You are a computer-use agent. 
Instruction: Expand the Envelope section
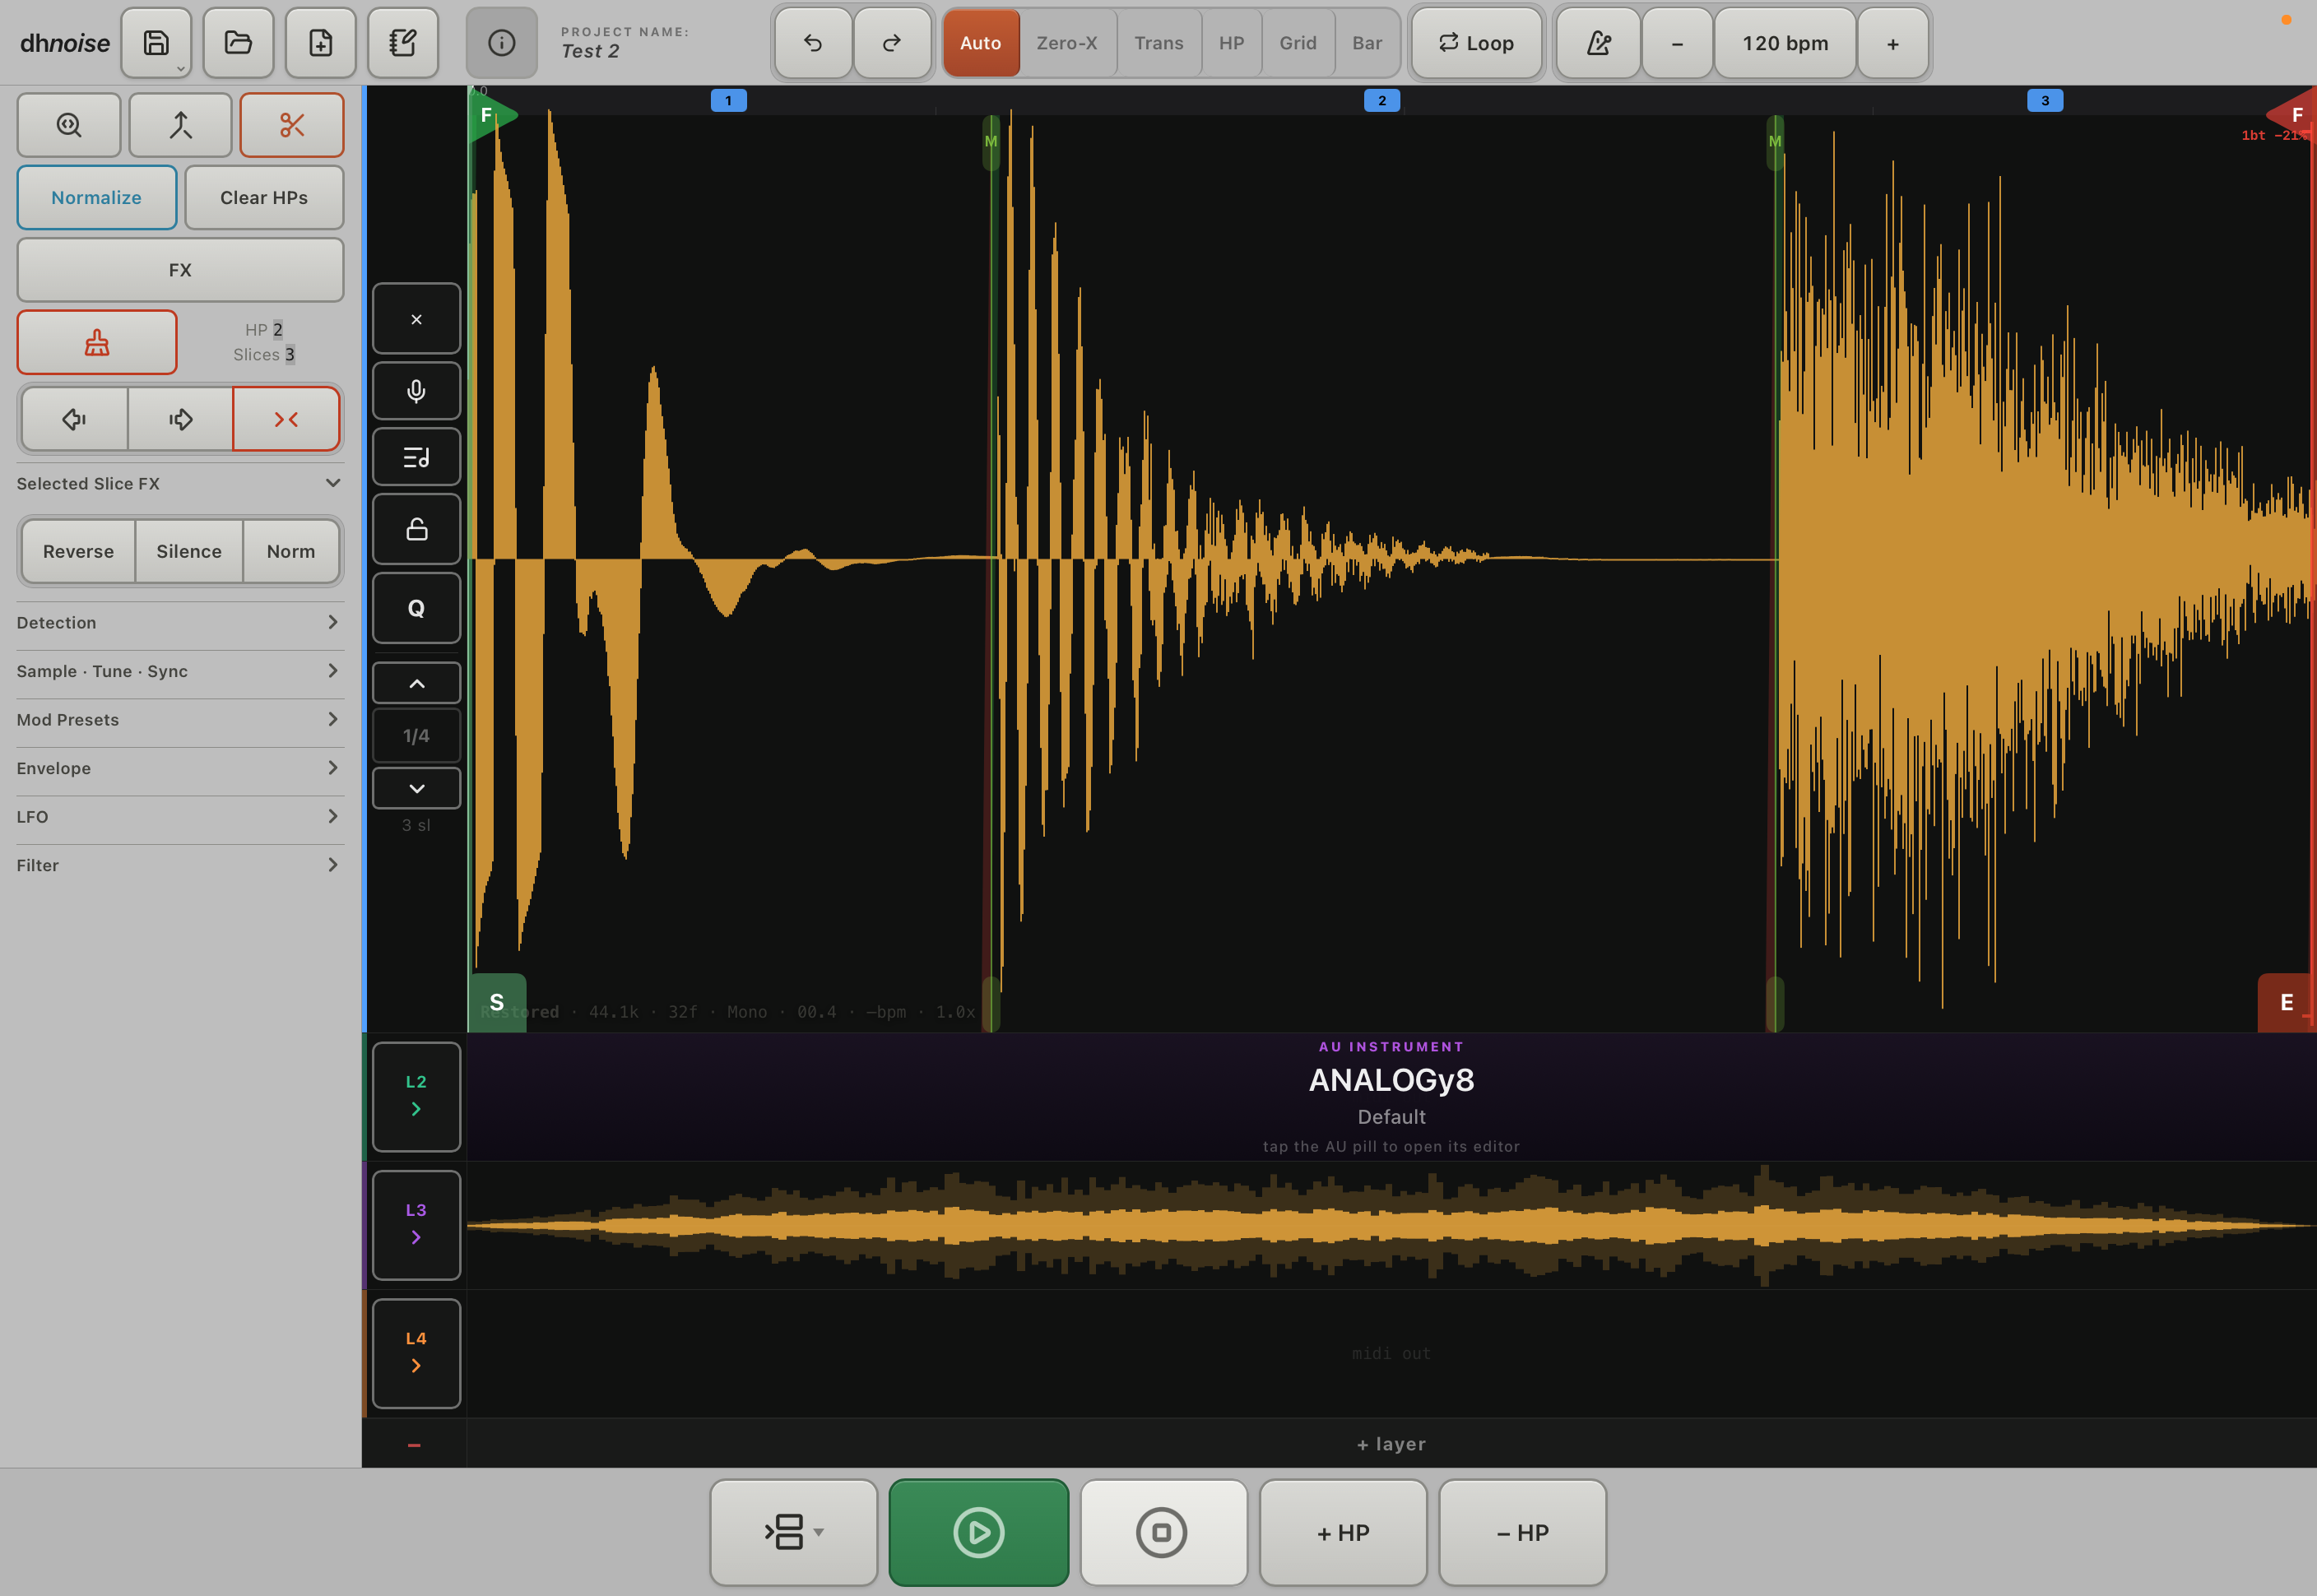tap(180, 768)
